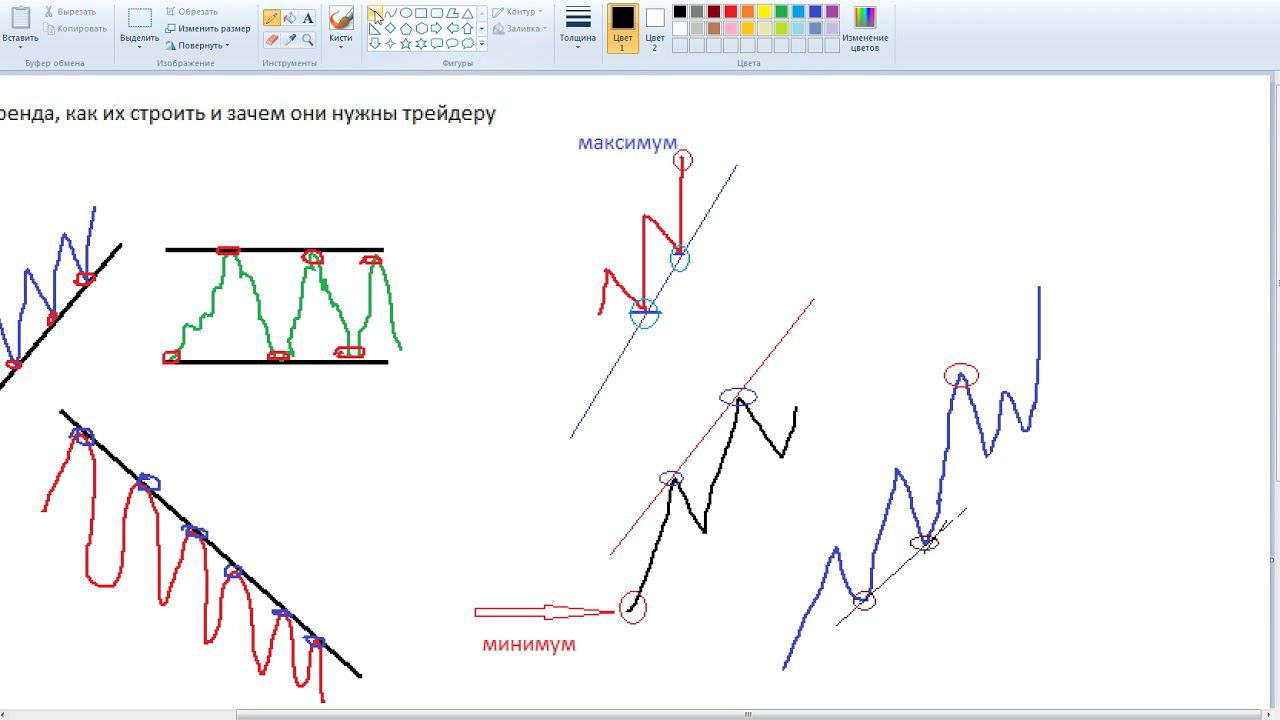Choose the Four-point star shape
The height and width of the screenshot is (720, 1280).
point(391,43)
